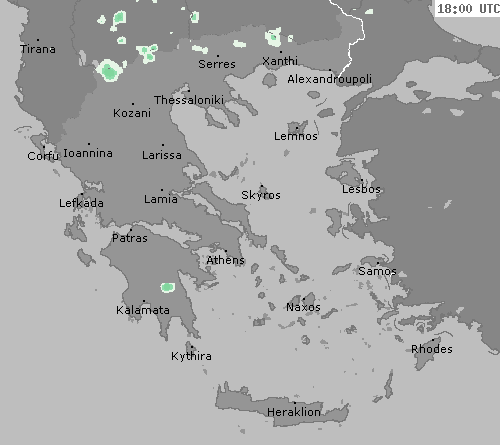This screenshot has height=445, width=500.
Task: Select the Larissa label
Action: [162, 155]
